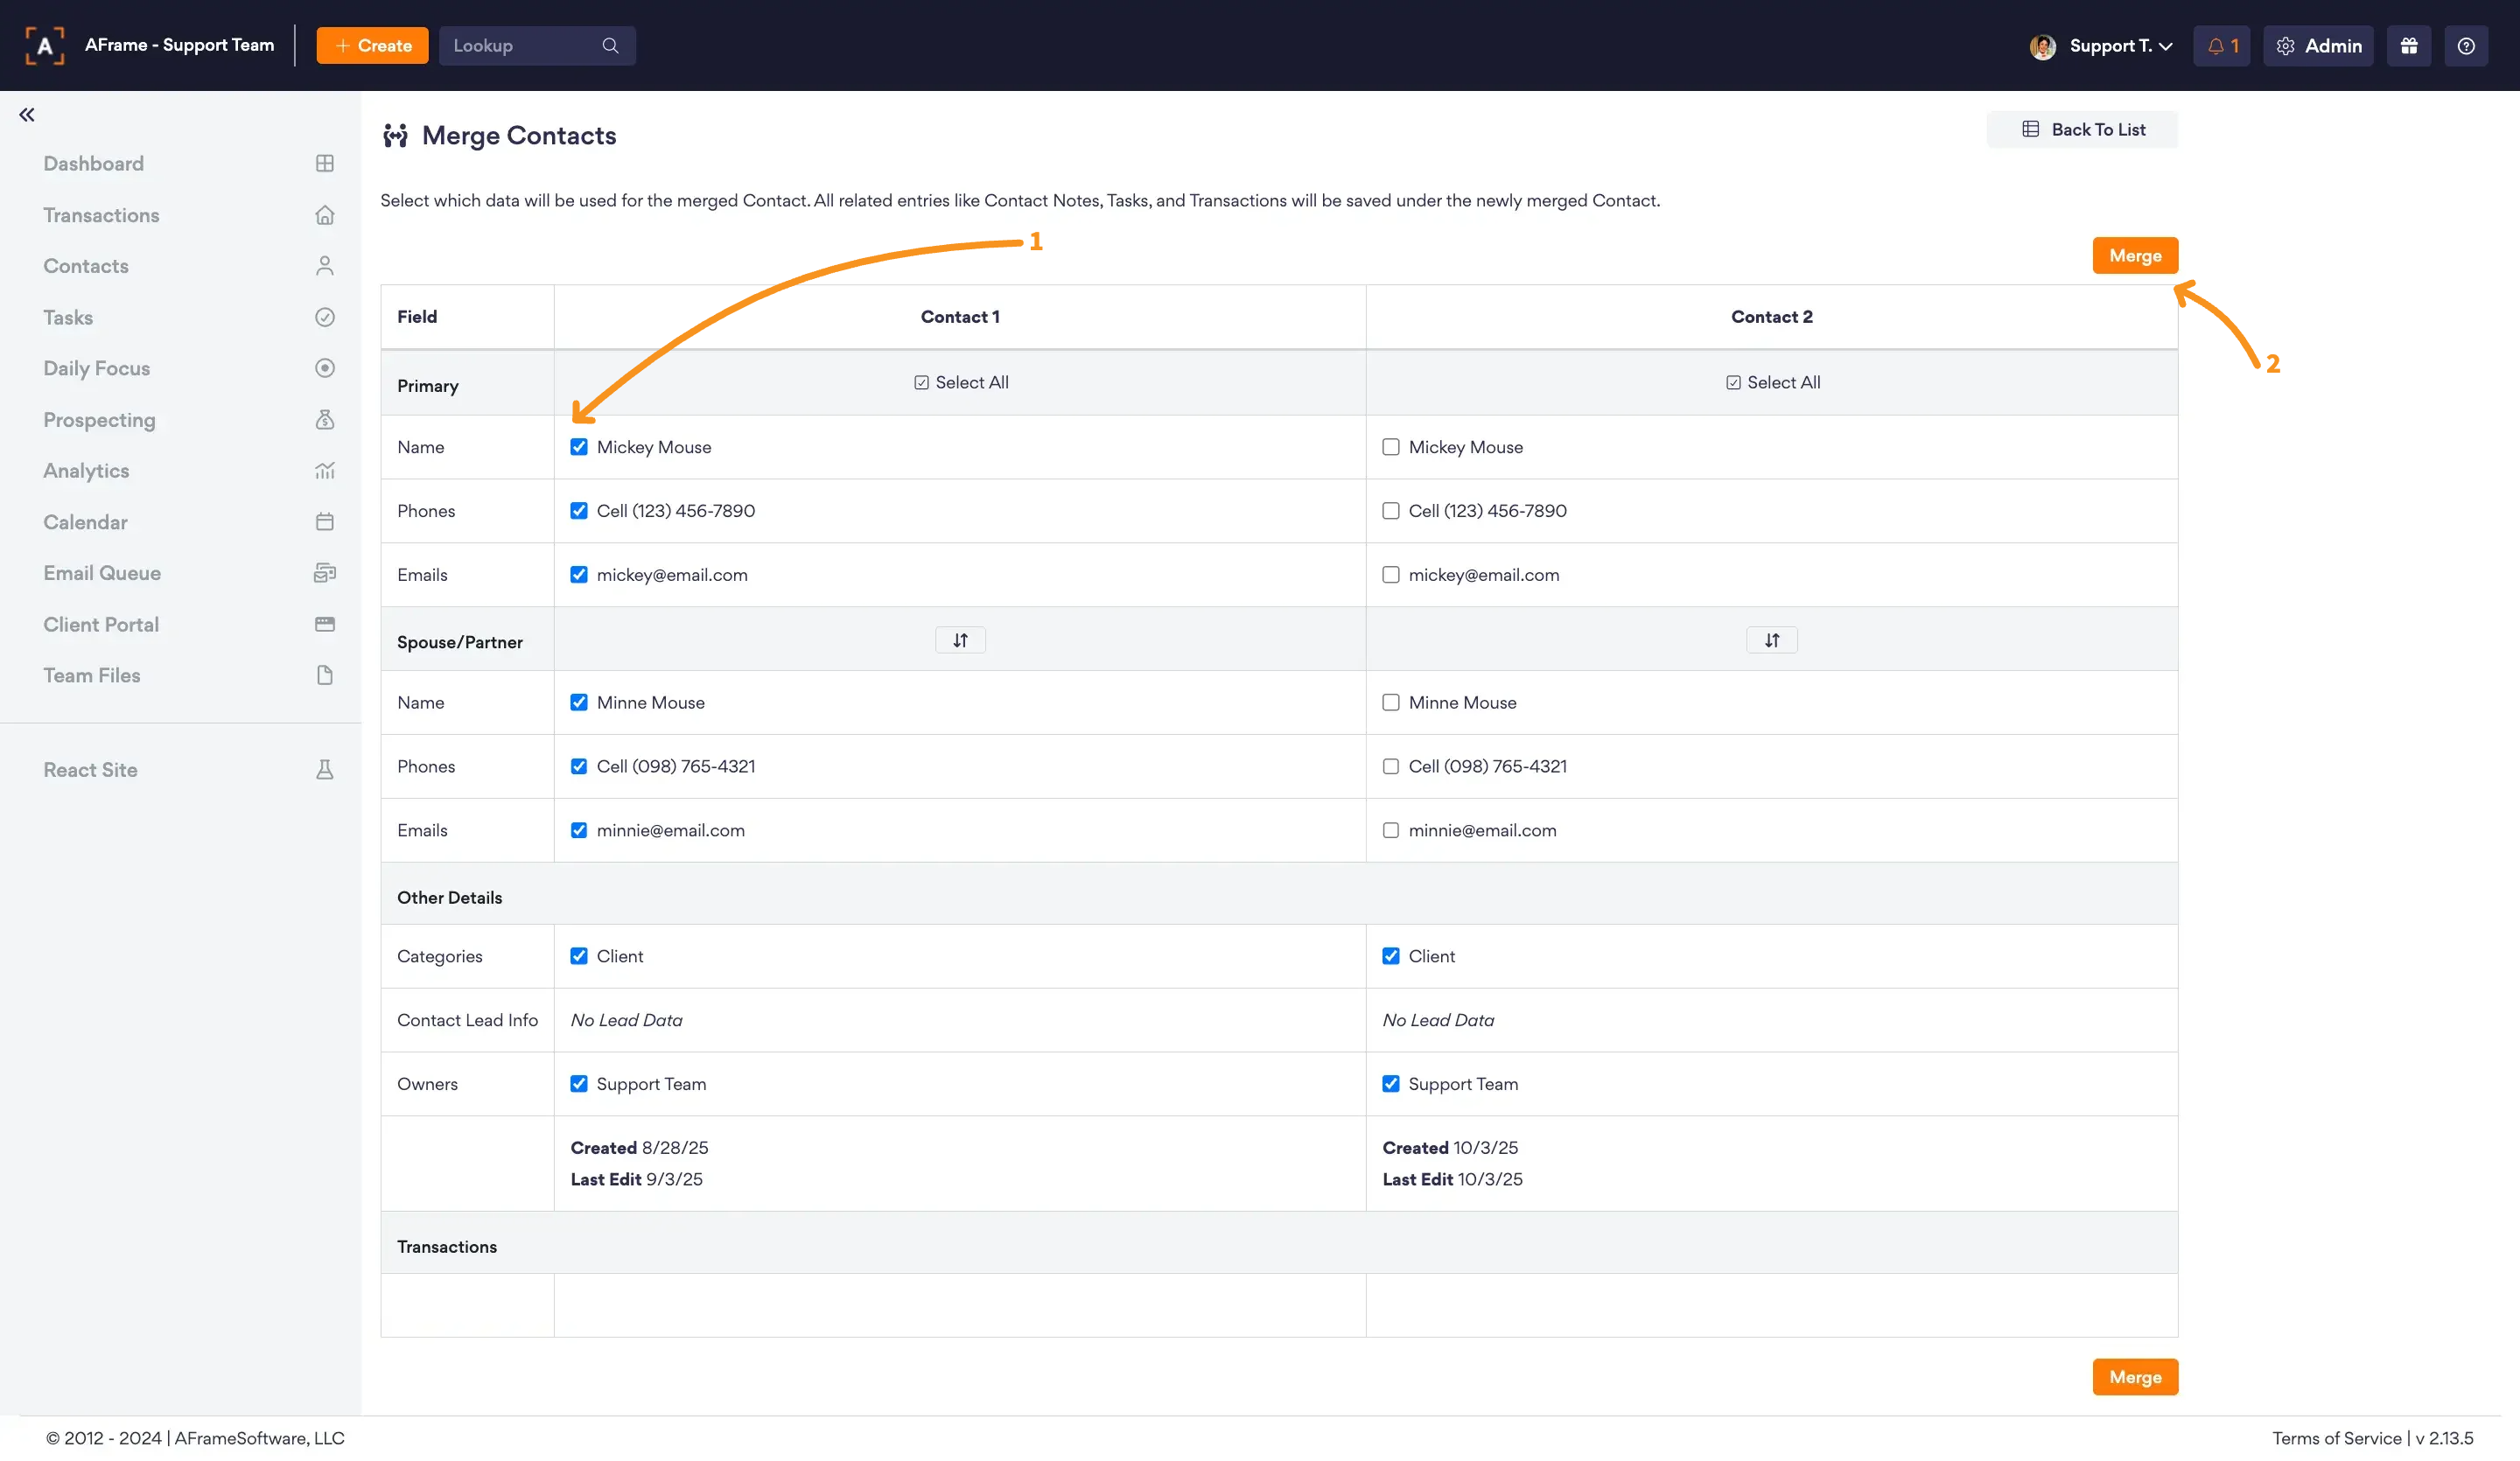
Task: Click Select All under Contact 2
Action: (x=1772, y=382)
